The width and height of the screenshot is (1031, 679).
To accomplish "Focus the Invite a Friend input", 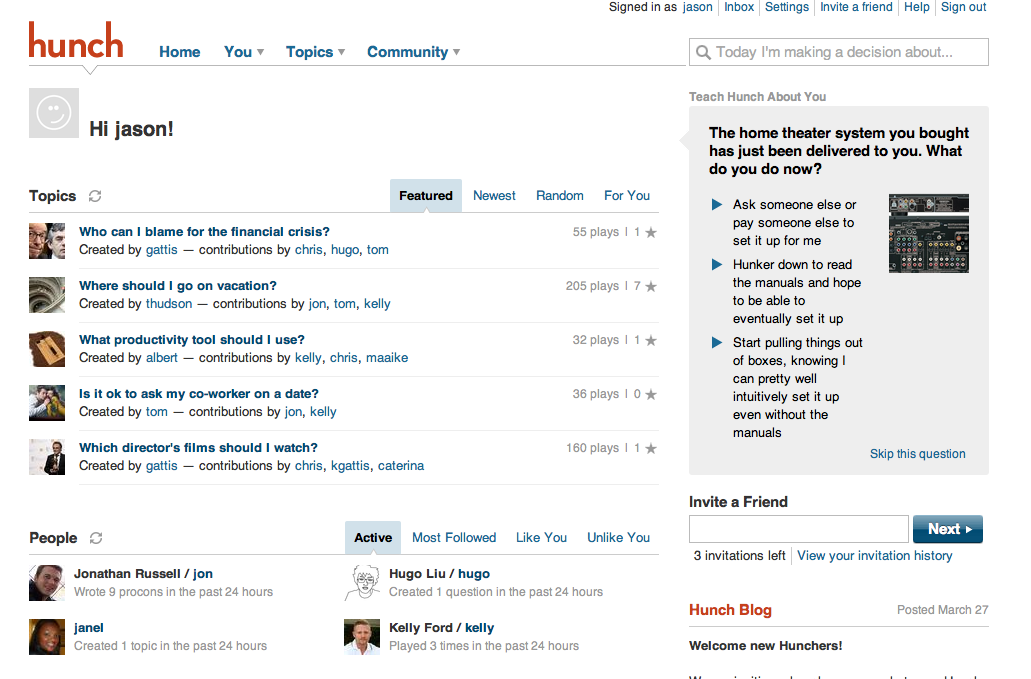I will click(799, 529).
